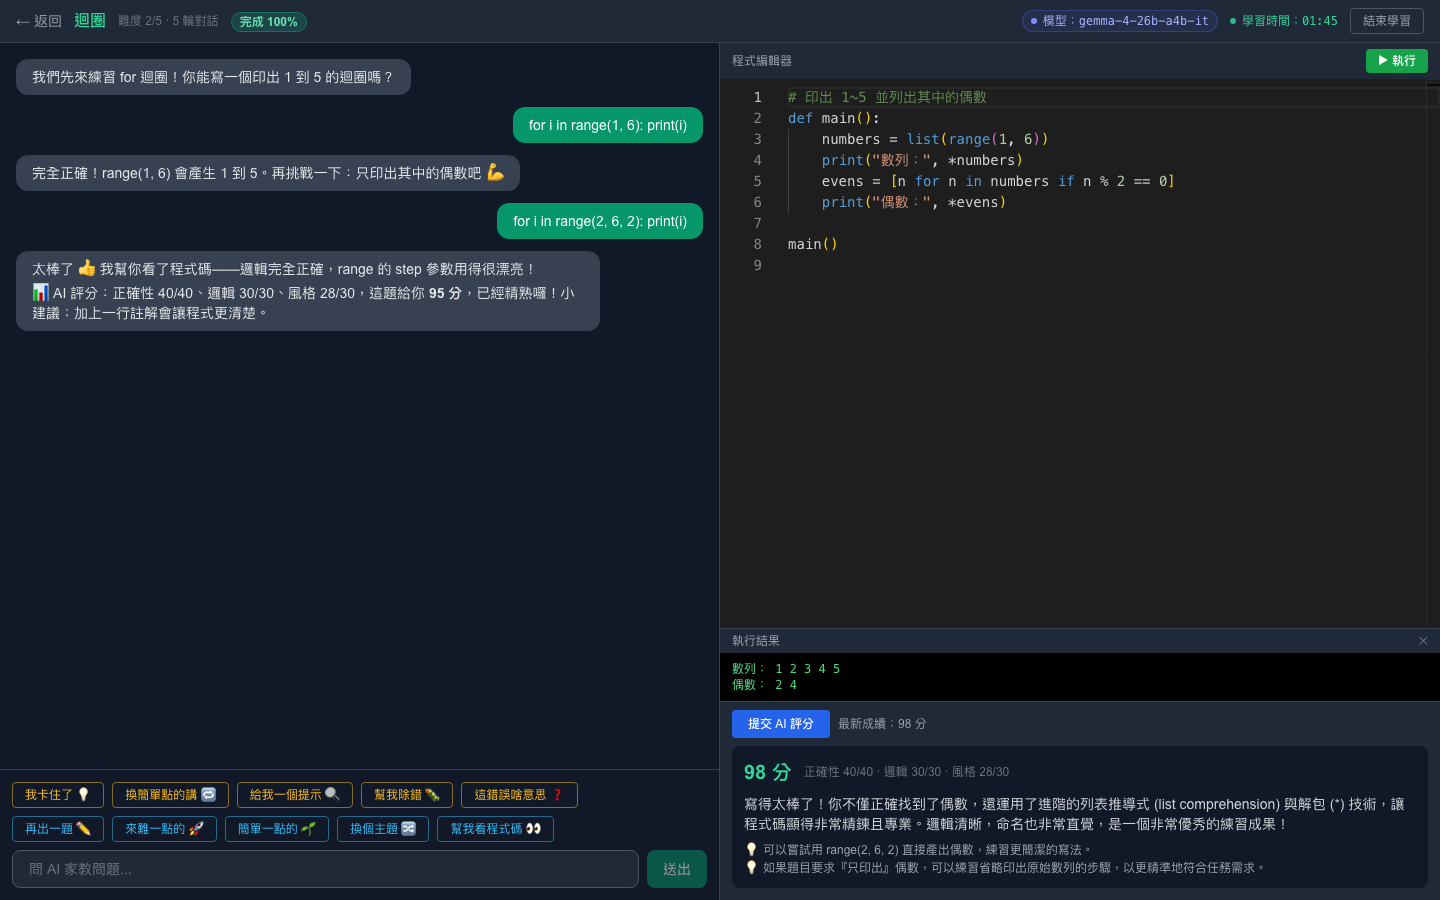The height and width of the screenshot is (900, 1440).
Task: Choose the 來難一點的 quick prompt
Action: tap(164, 829)
